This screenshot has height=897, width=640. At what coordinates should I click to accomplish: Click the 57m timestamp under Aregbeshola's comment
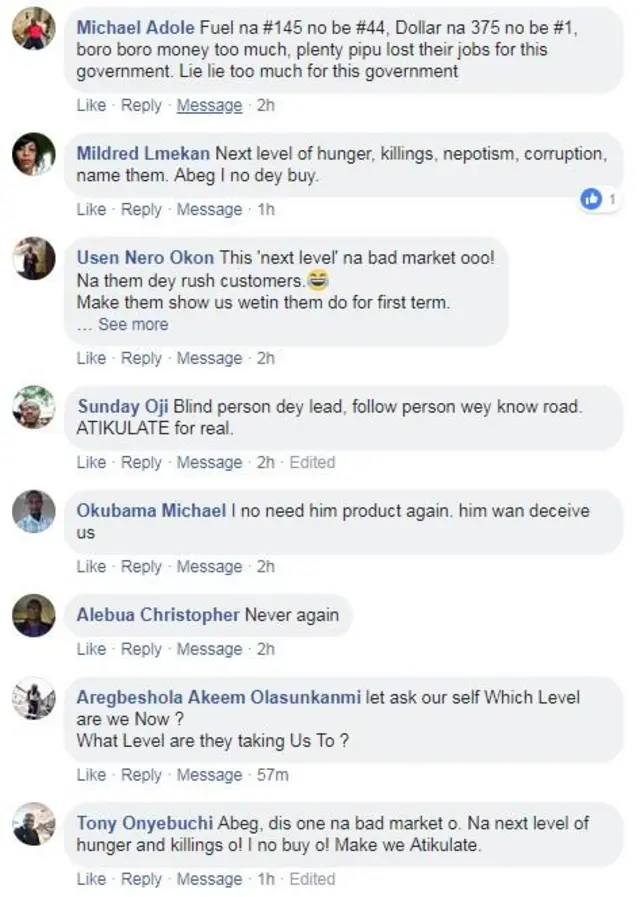(x=272, y=774)
